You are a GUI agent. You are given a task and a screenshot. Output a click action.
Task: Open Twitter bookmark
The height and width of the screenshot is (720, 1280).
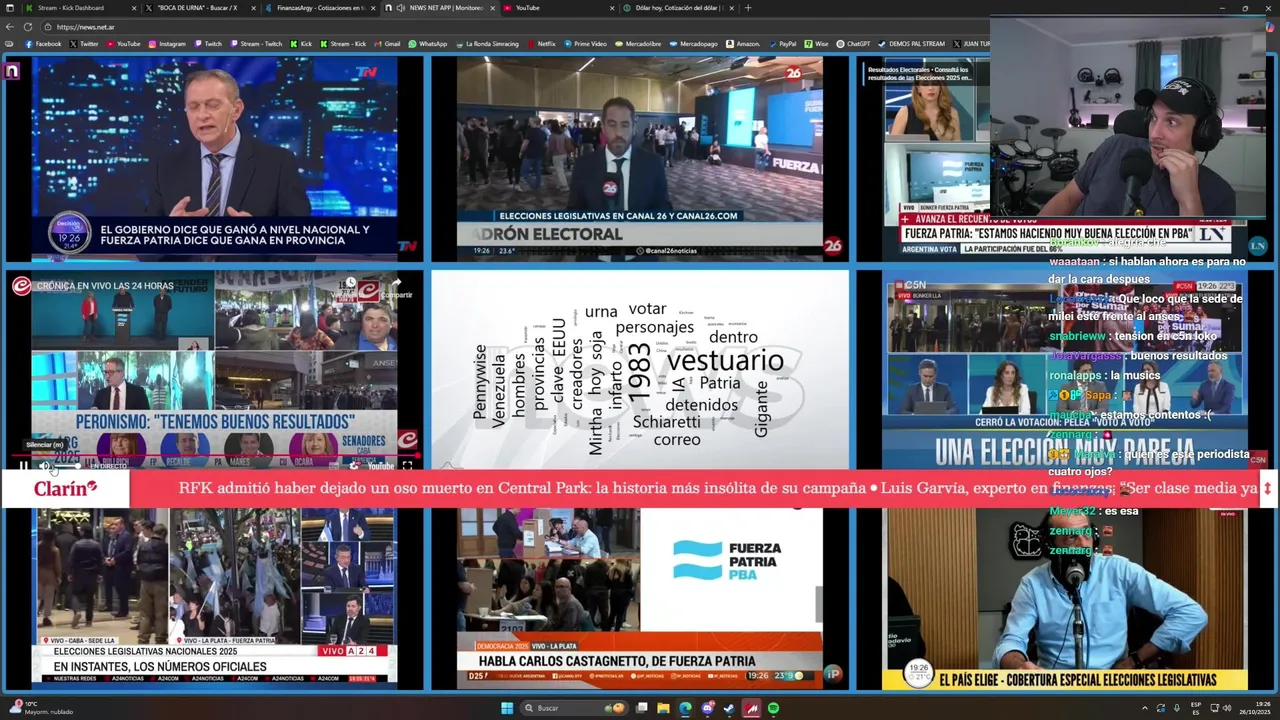click(x=84, y=44)
